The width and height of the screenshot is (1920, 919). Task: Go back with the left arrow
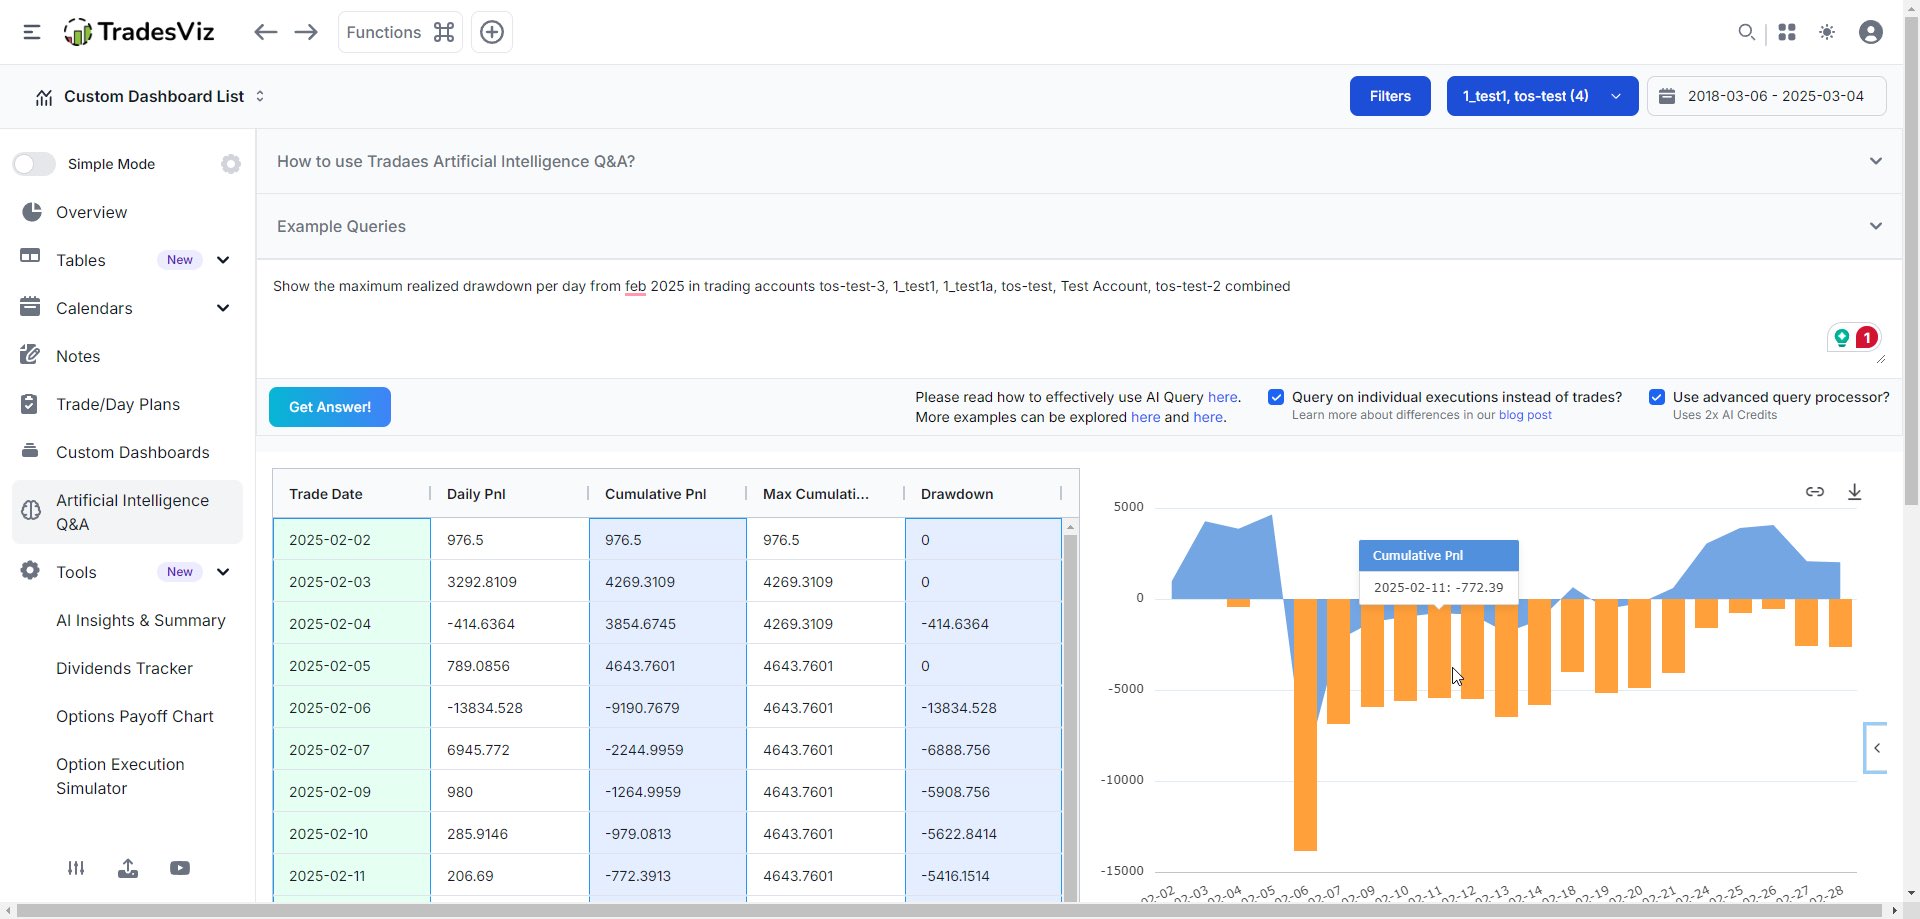(x=265, y=32)
